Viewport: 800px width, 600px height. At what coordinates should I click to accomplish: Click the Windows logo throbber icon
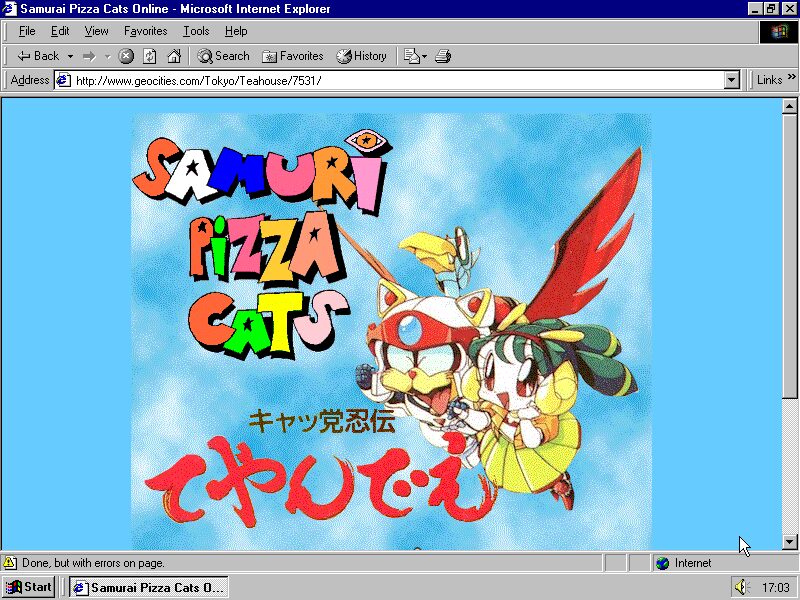(779, 32)
